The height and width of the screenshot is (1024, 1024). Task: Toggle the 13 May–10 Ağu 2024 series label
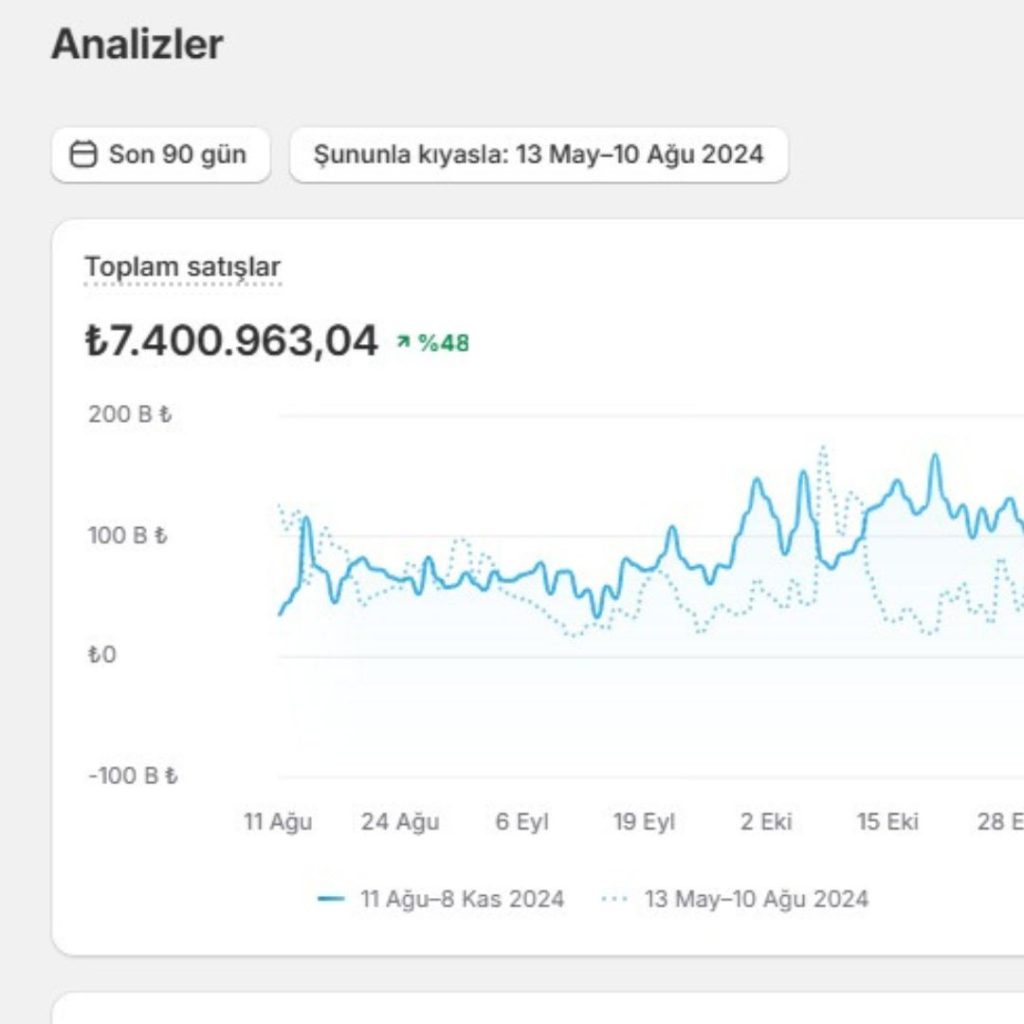756,899
